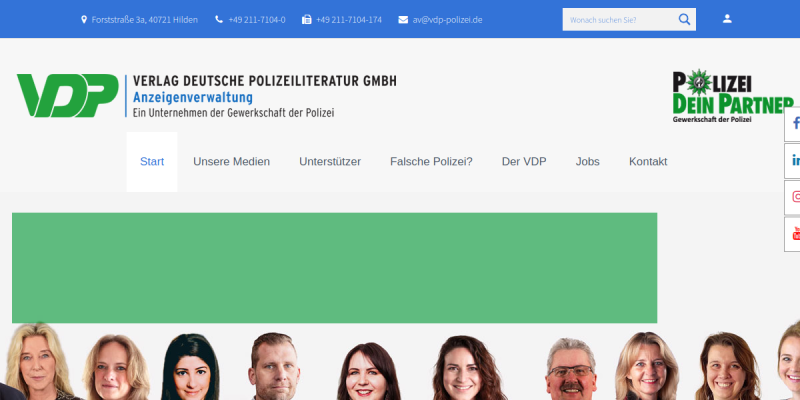800x400 pixels.
Task: Click the Polizei Dein Partner logo
Action: (733, 96)
